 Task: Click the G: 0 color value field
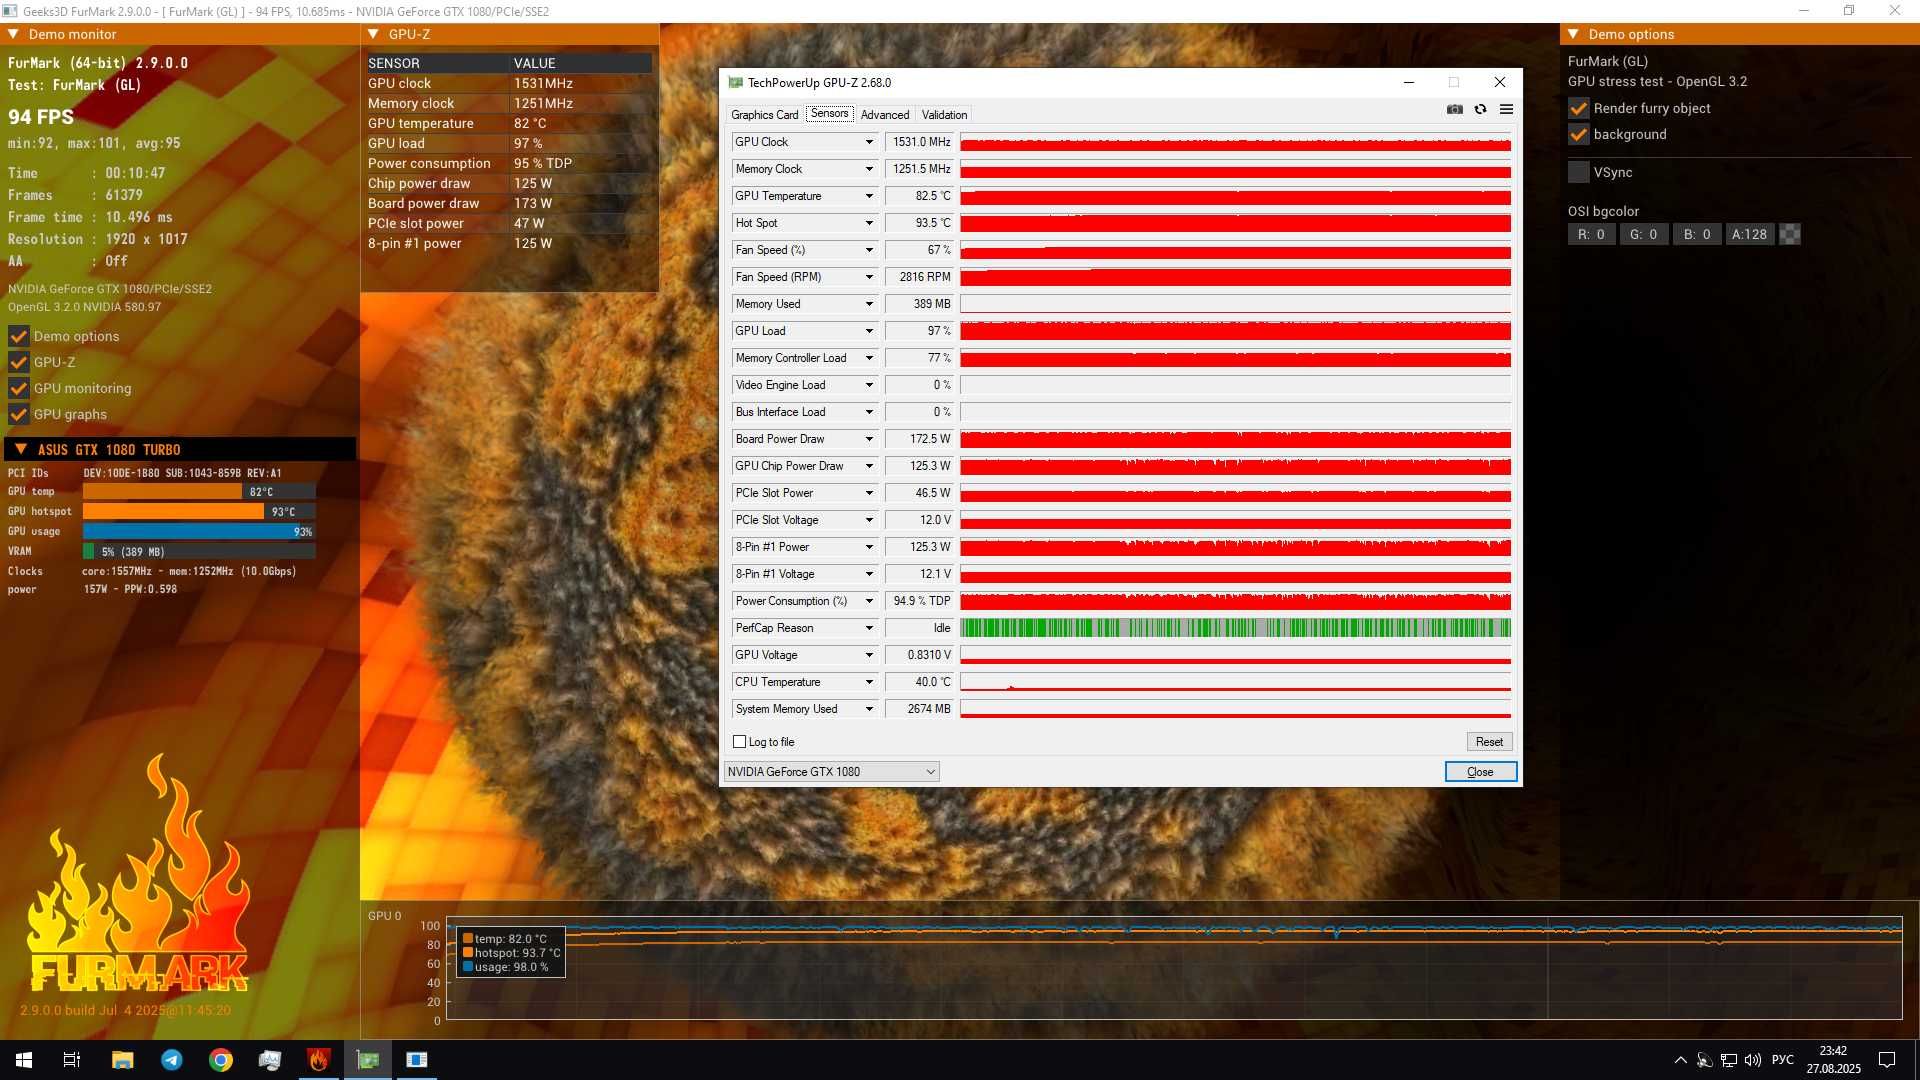(x=1643, y=234)
